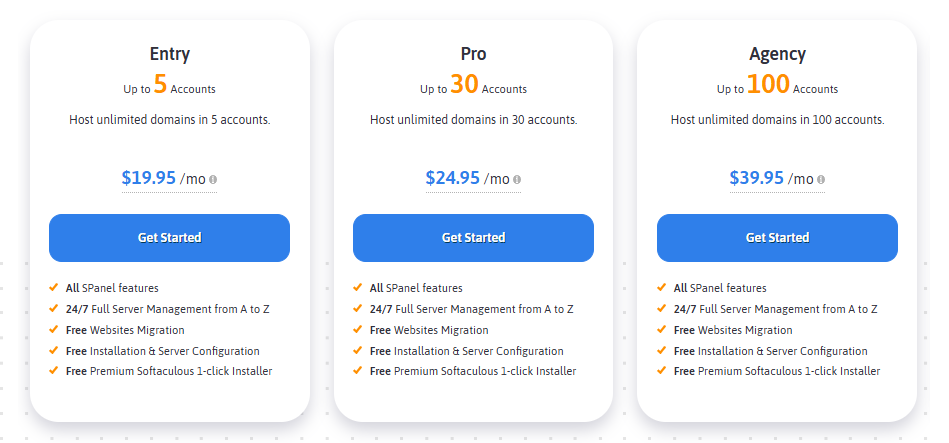Click checkmark beside Agency plan's All SPanel features

tap(661, 288)
